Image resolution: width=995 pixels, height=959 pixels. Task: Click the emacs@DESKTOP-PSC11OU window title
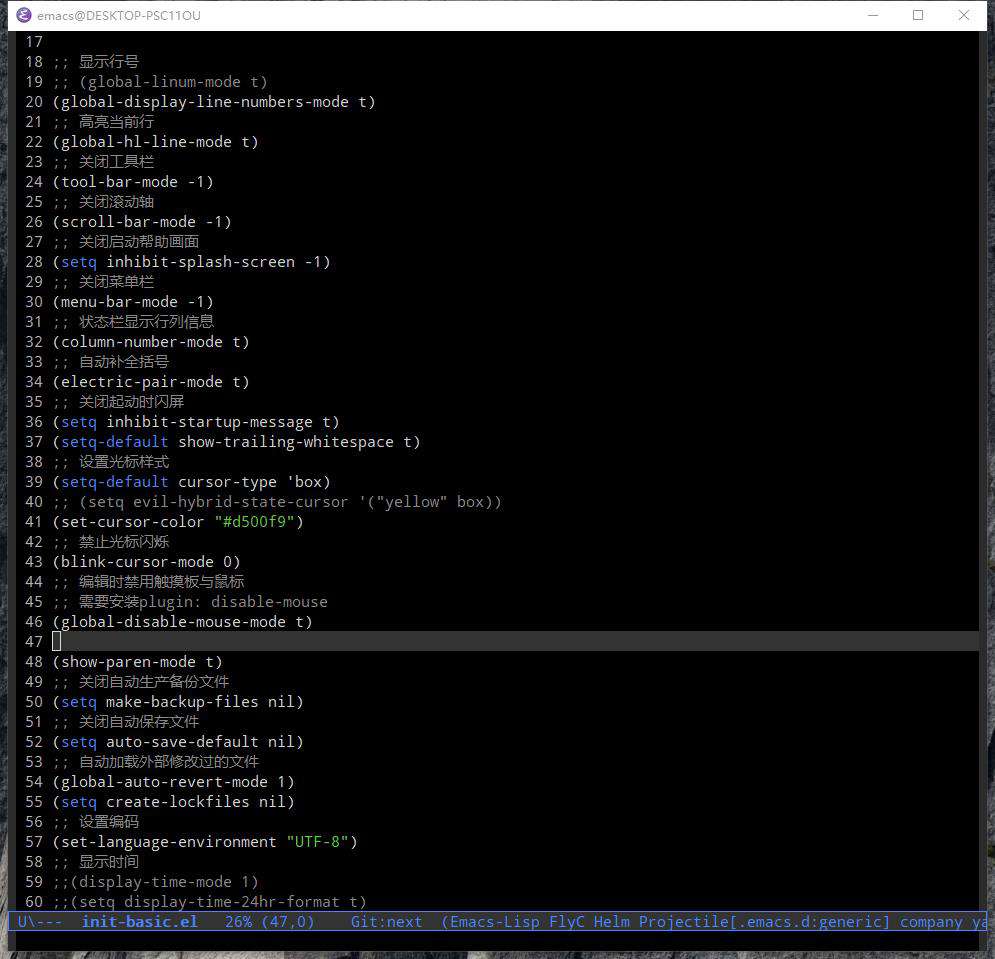tap(119, 15)
